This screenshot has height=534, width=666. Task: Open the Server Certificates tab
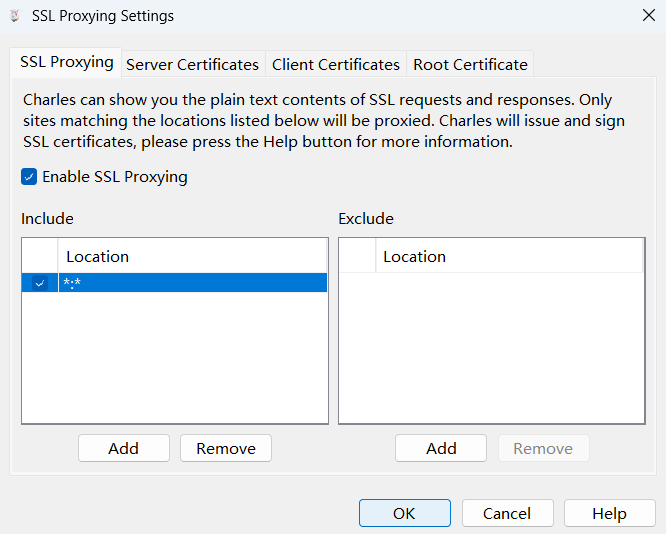(192, 65)
